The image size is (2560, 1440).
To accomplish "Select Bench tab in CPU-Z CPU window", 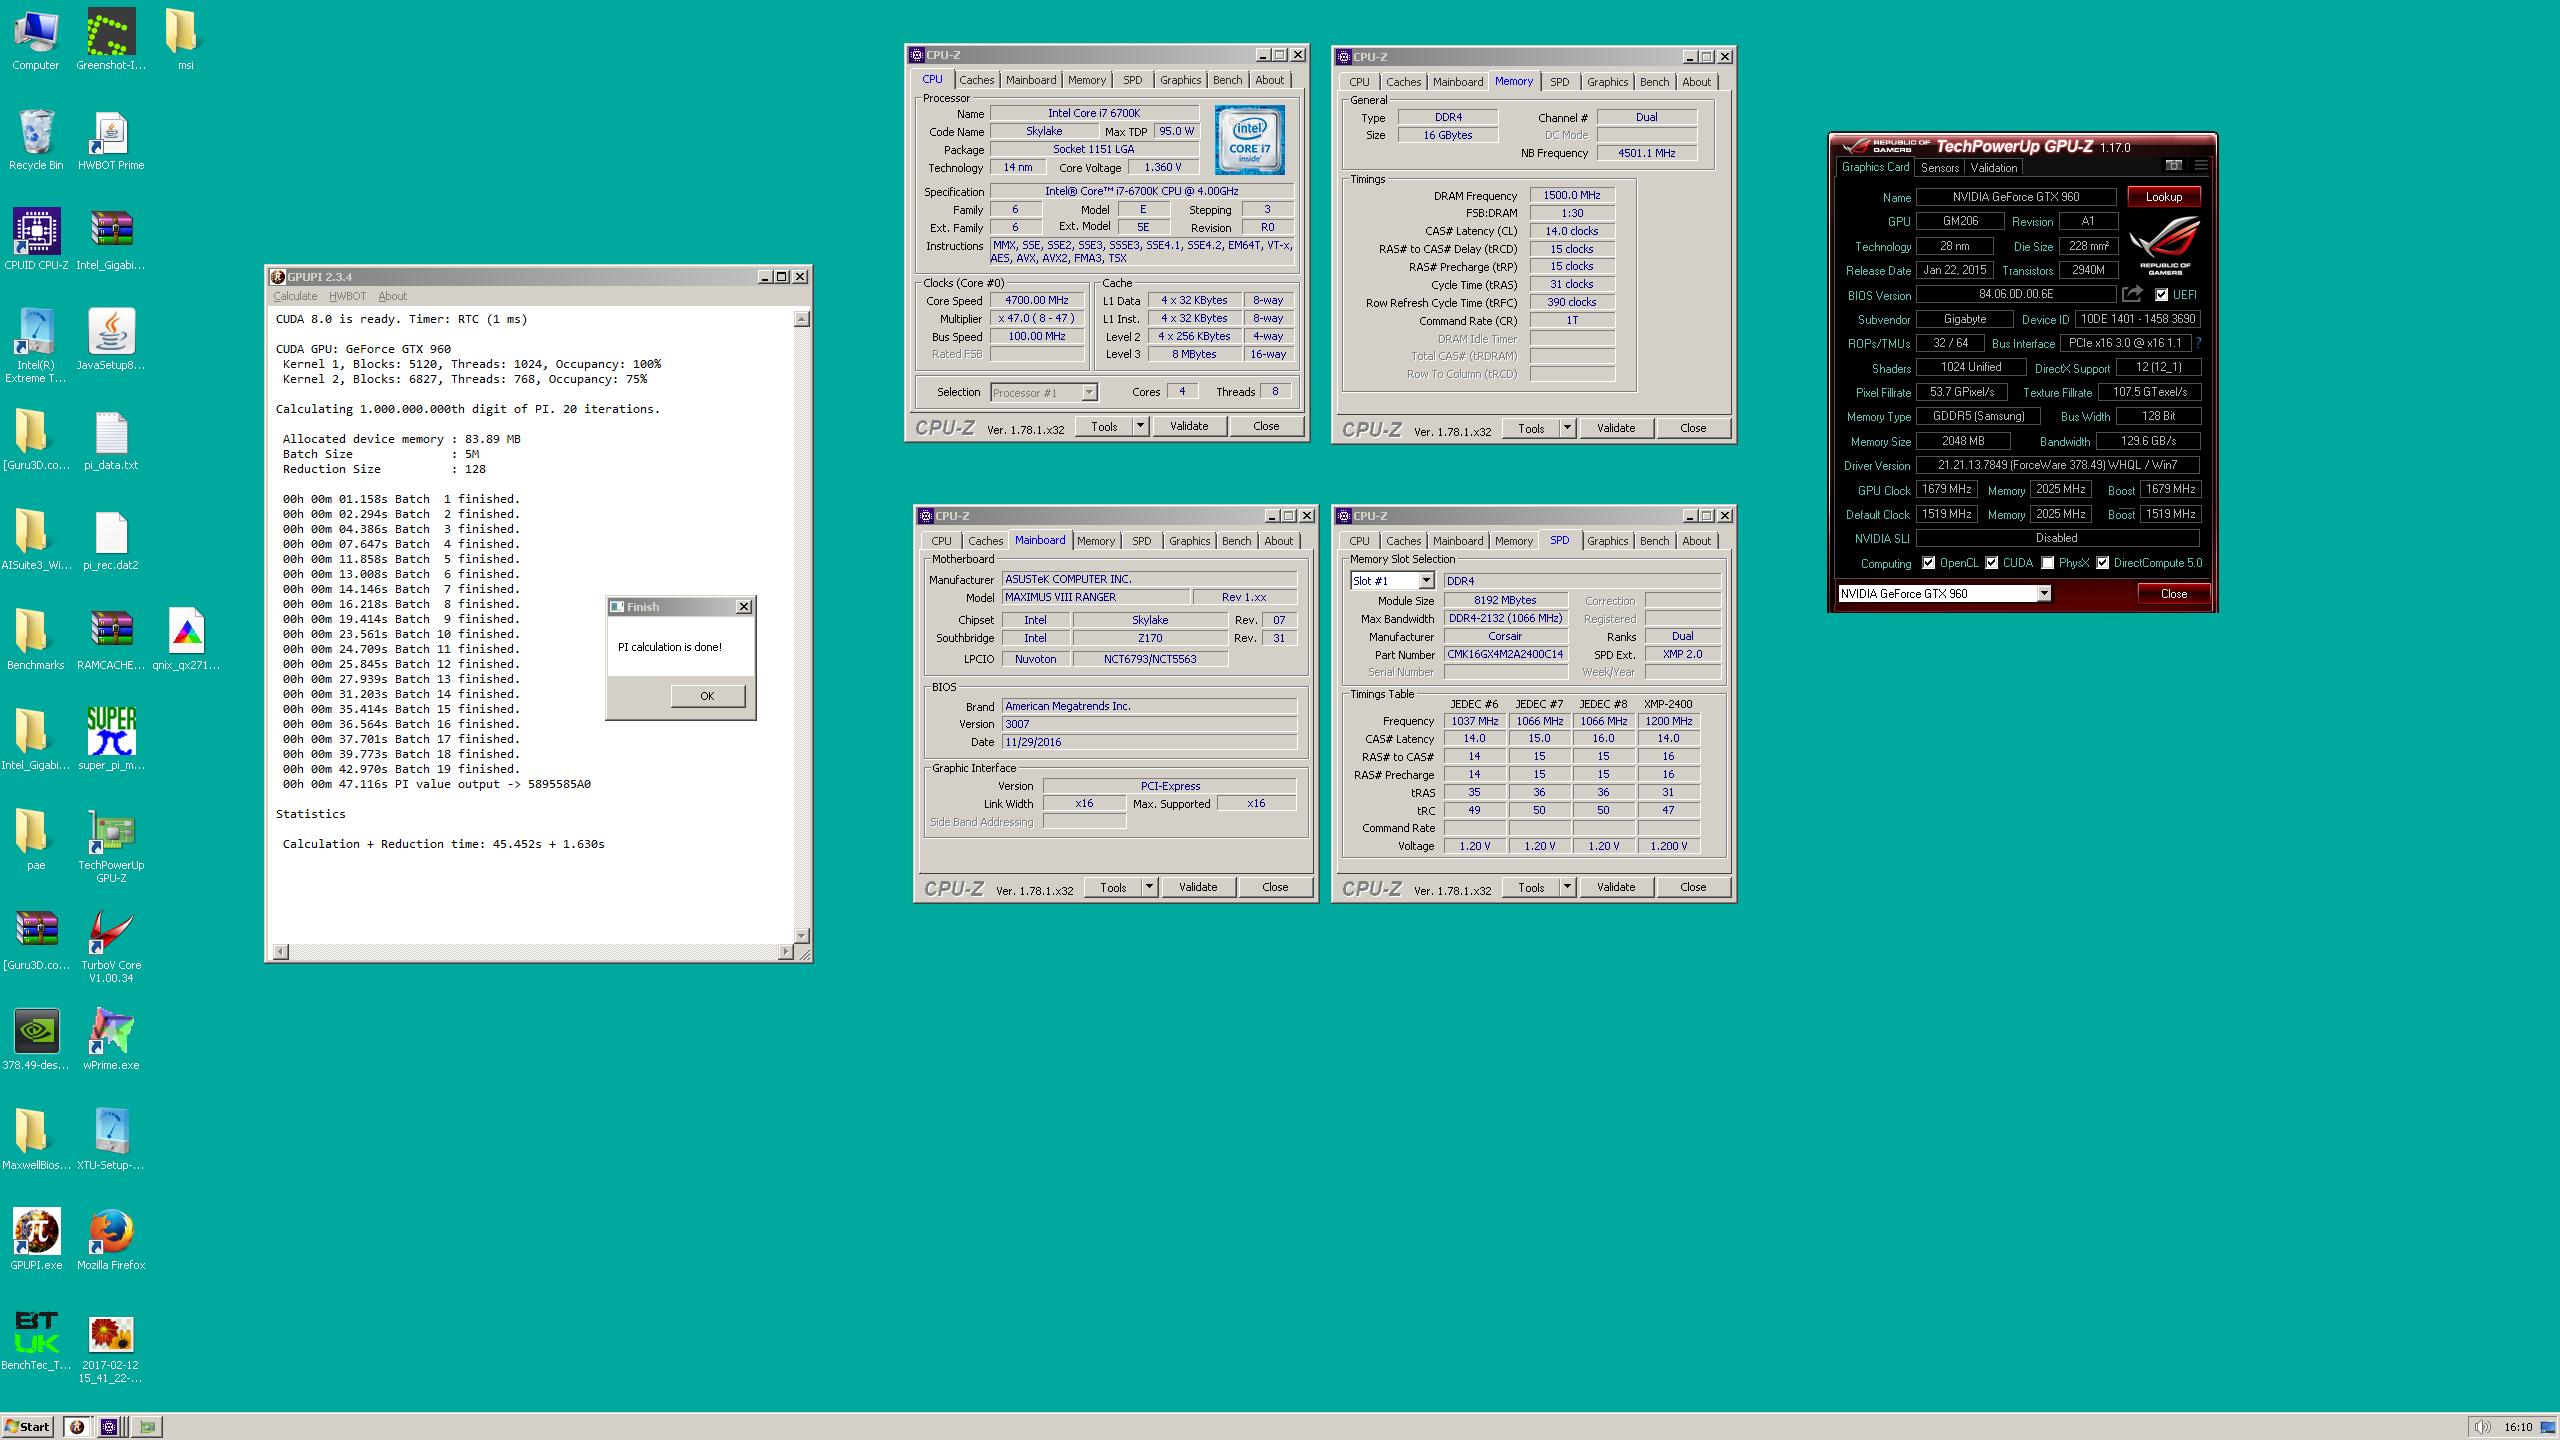I will (x=1227, y=80).
